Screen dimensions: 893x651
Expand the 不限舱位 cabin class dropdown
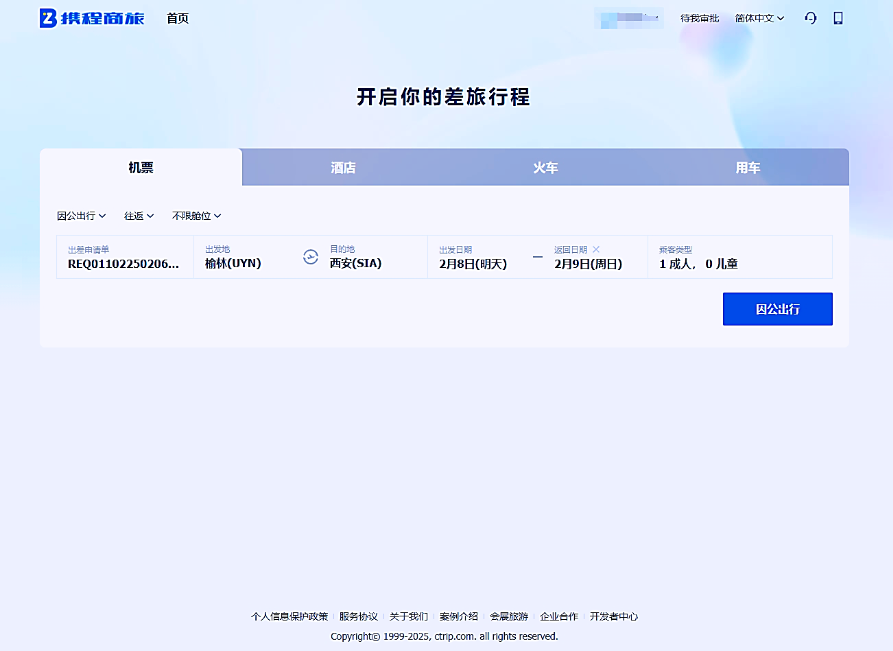pos(196,216)
